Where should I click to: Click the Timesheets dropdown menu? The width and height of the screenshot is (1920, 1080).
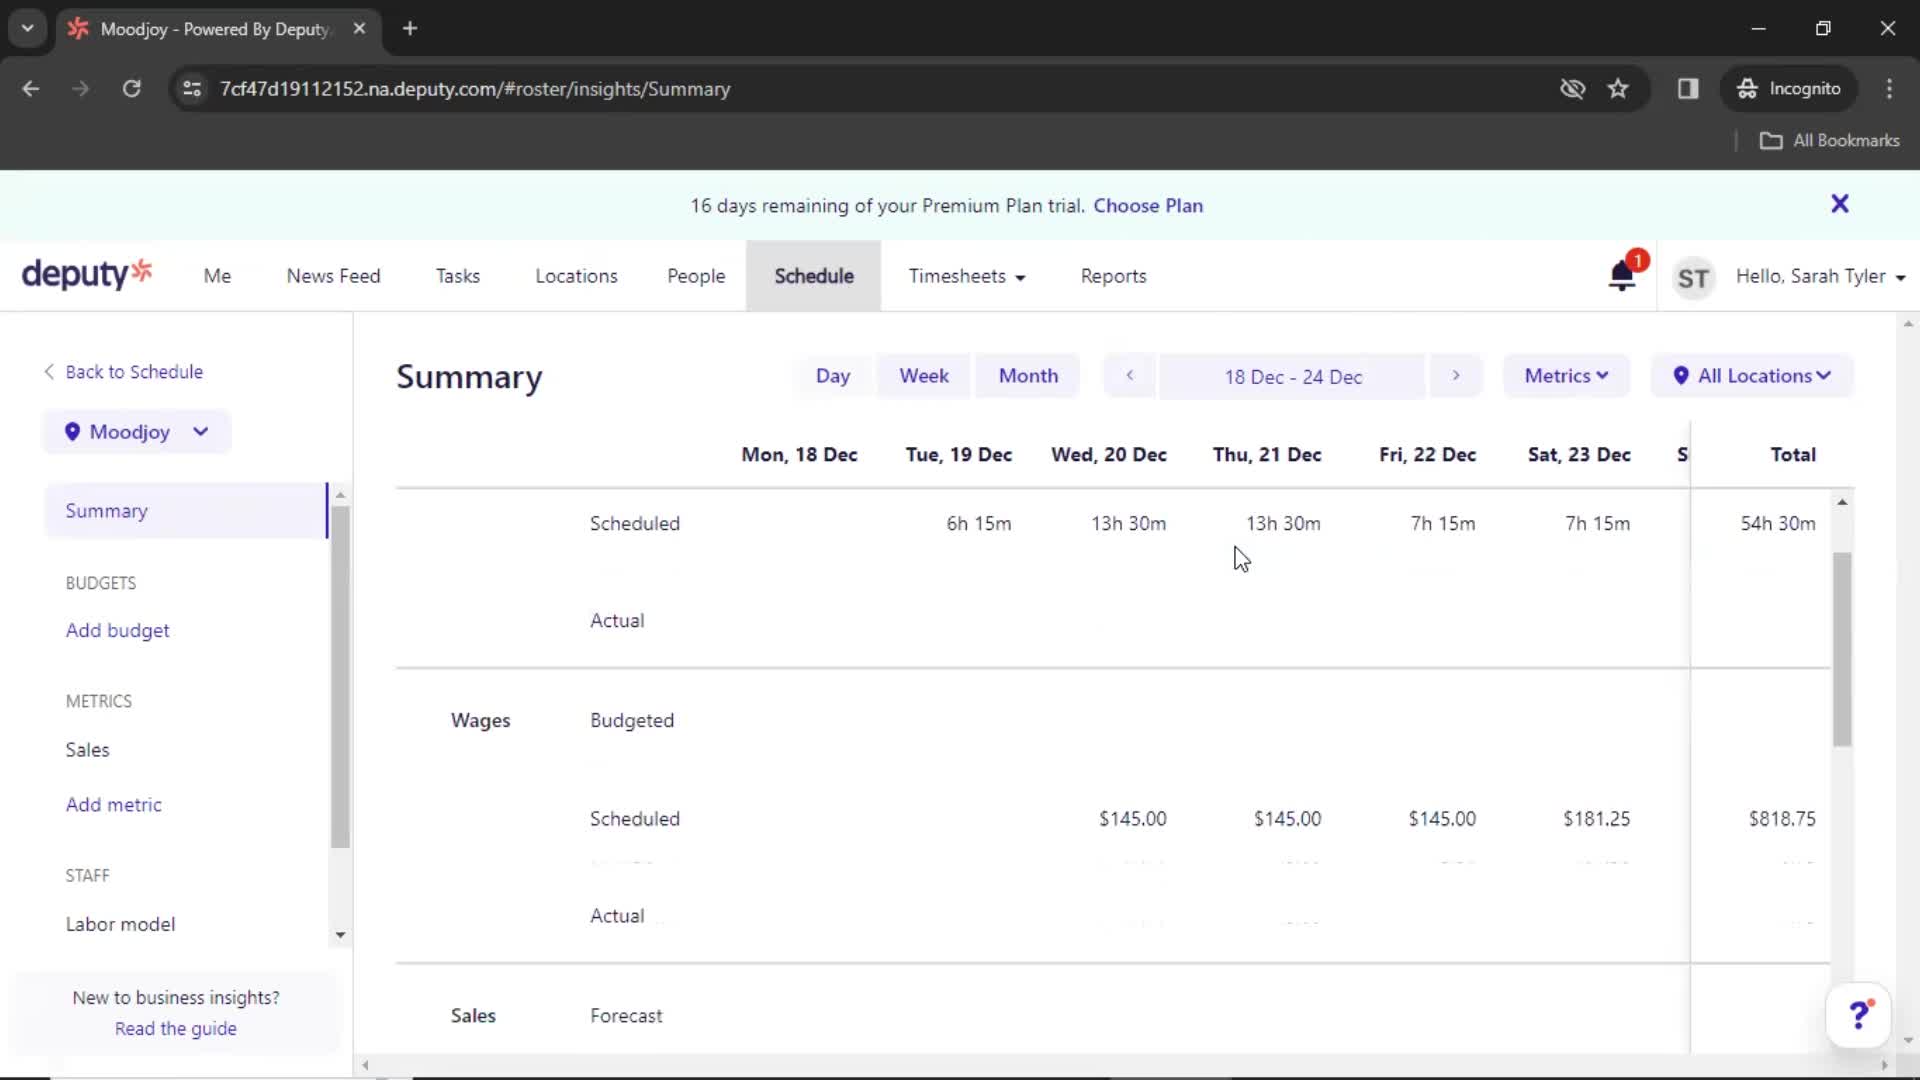coord(965,276)
